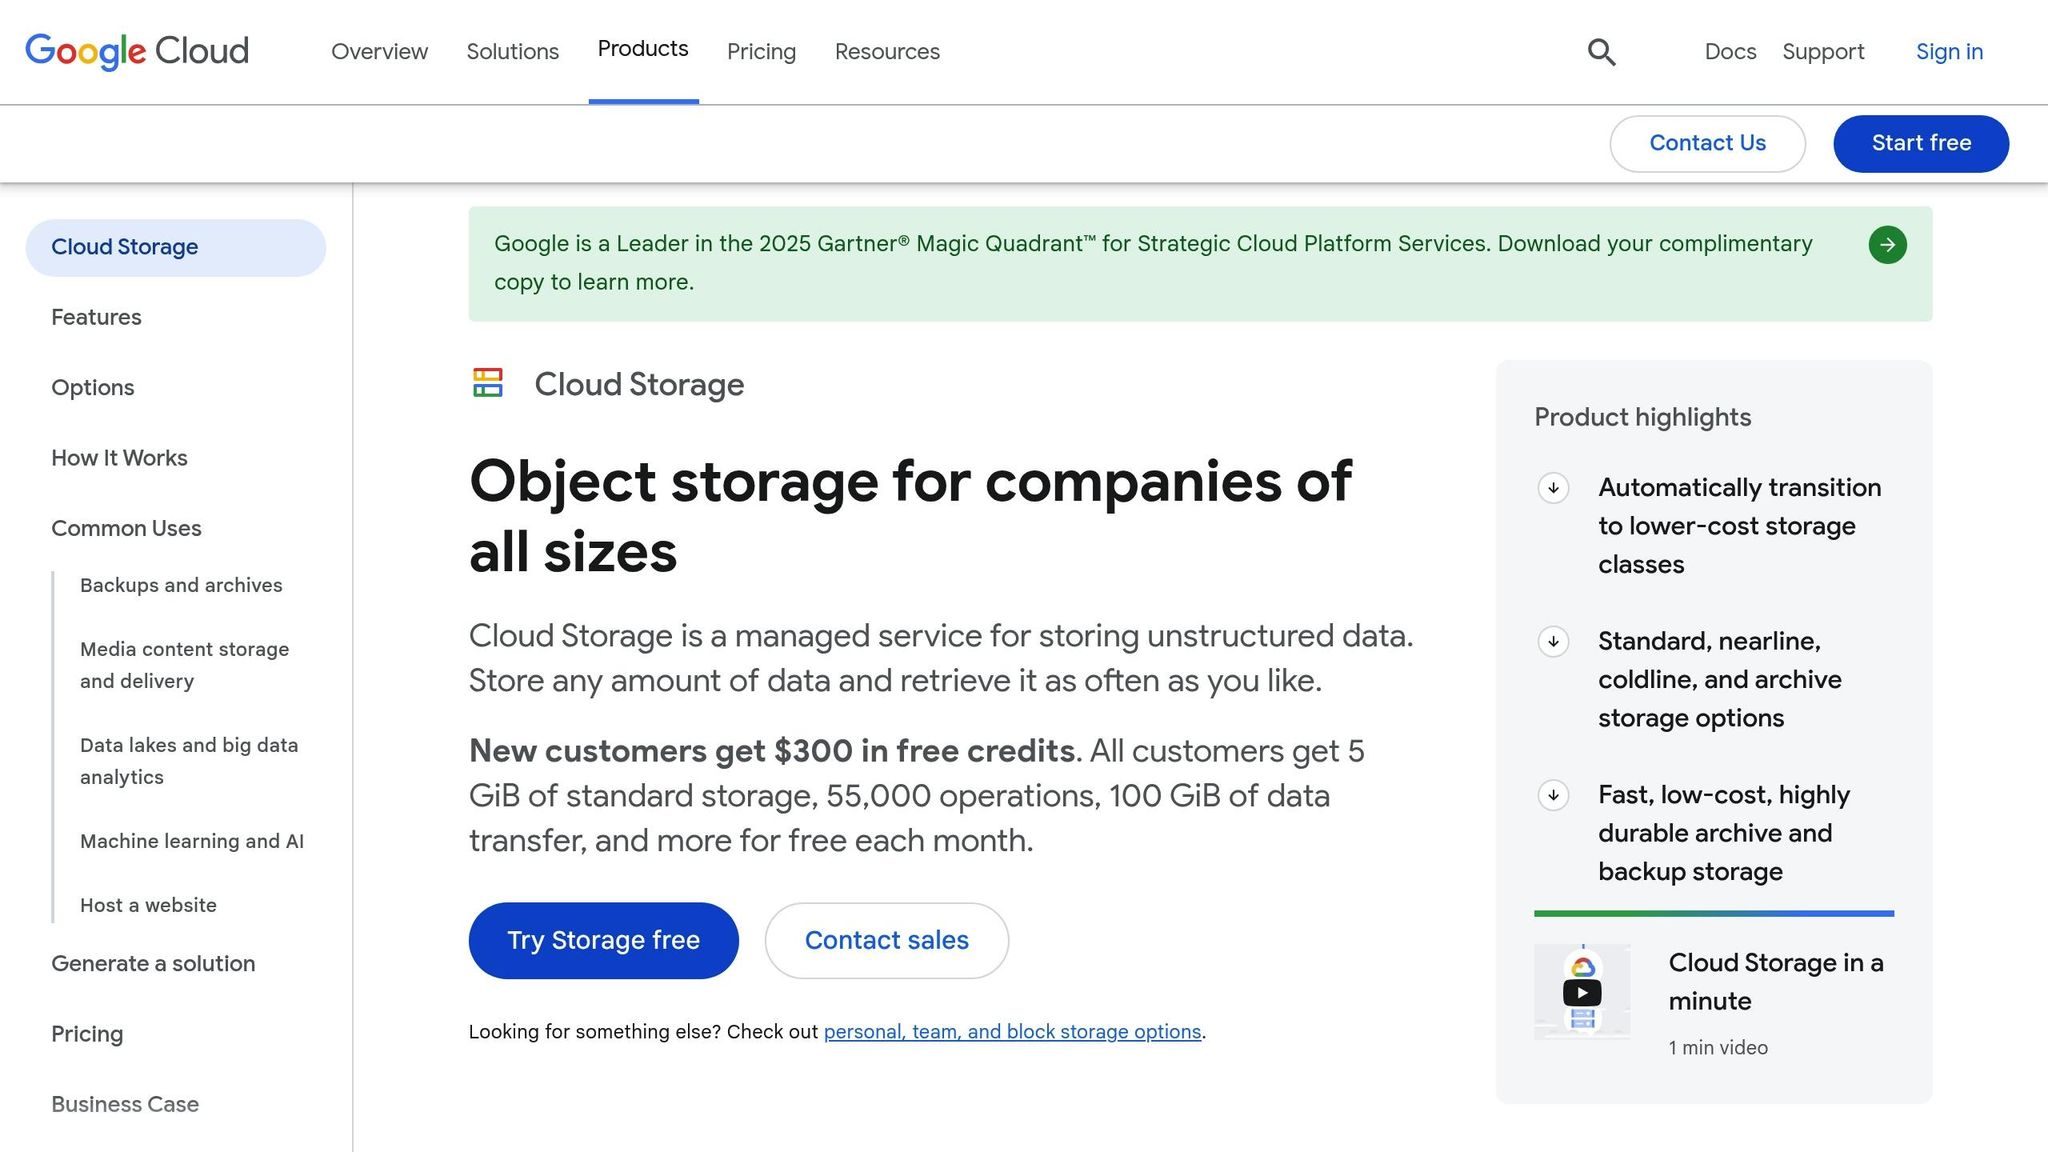Click the 'Cloud Storage in a minute' title
Viewport: 2048px width, 1152px height.
[x=1776, y=982]
